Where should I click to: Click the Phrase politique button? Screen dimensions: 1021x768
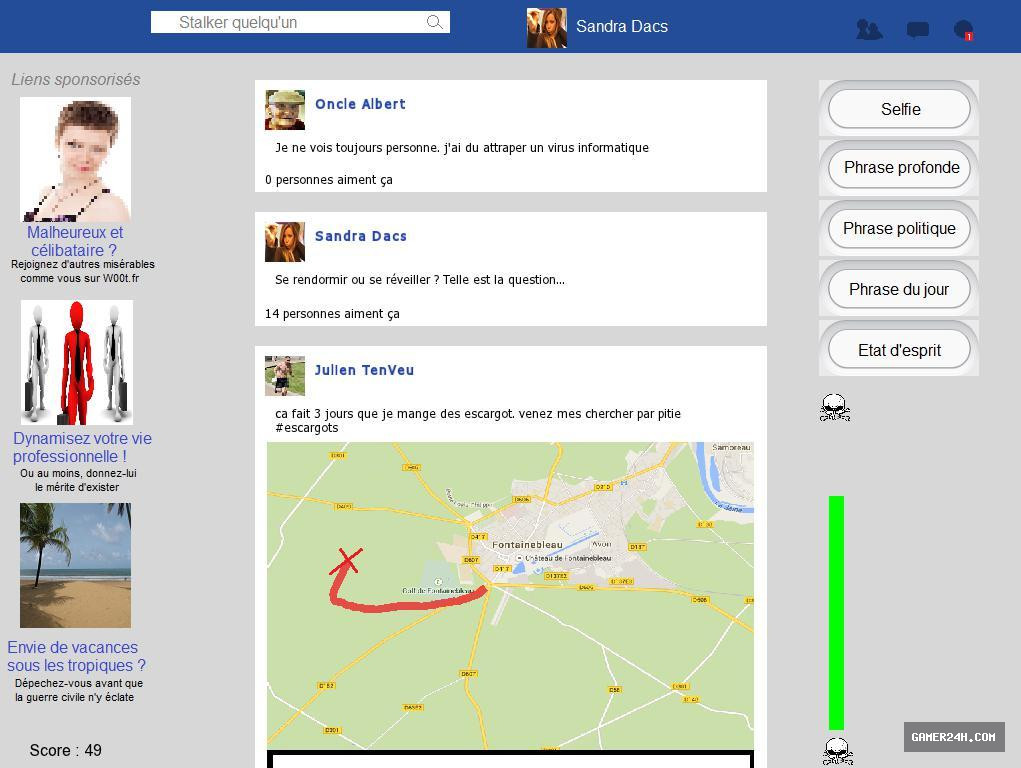899,229
